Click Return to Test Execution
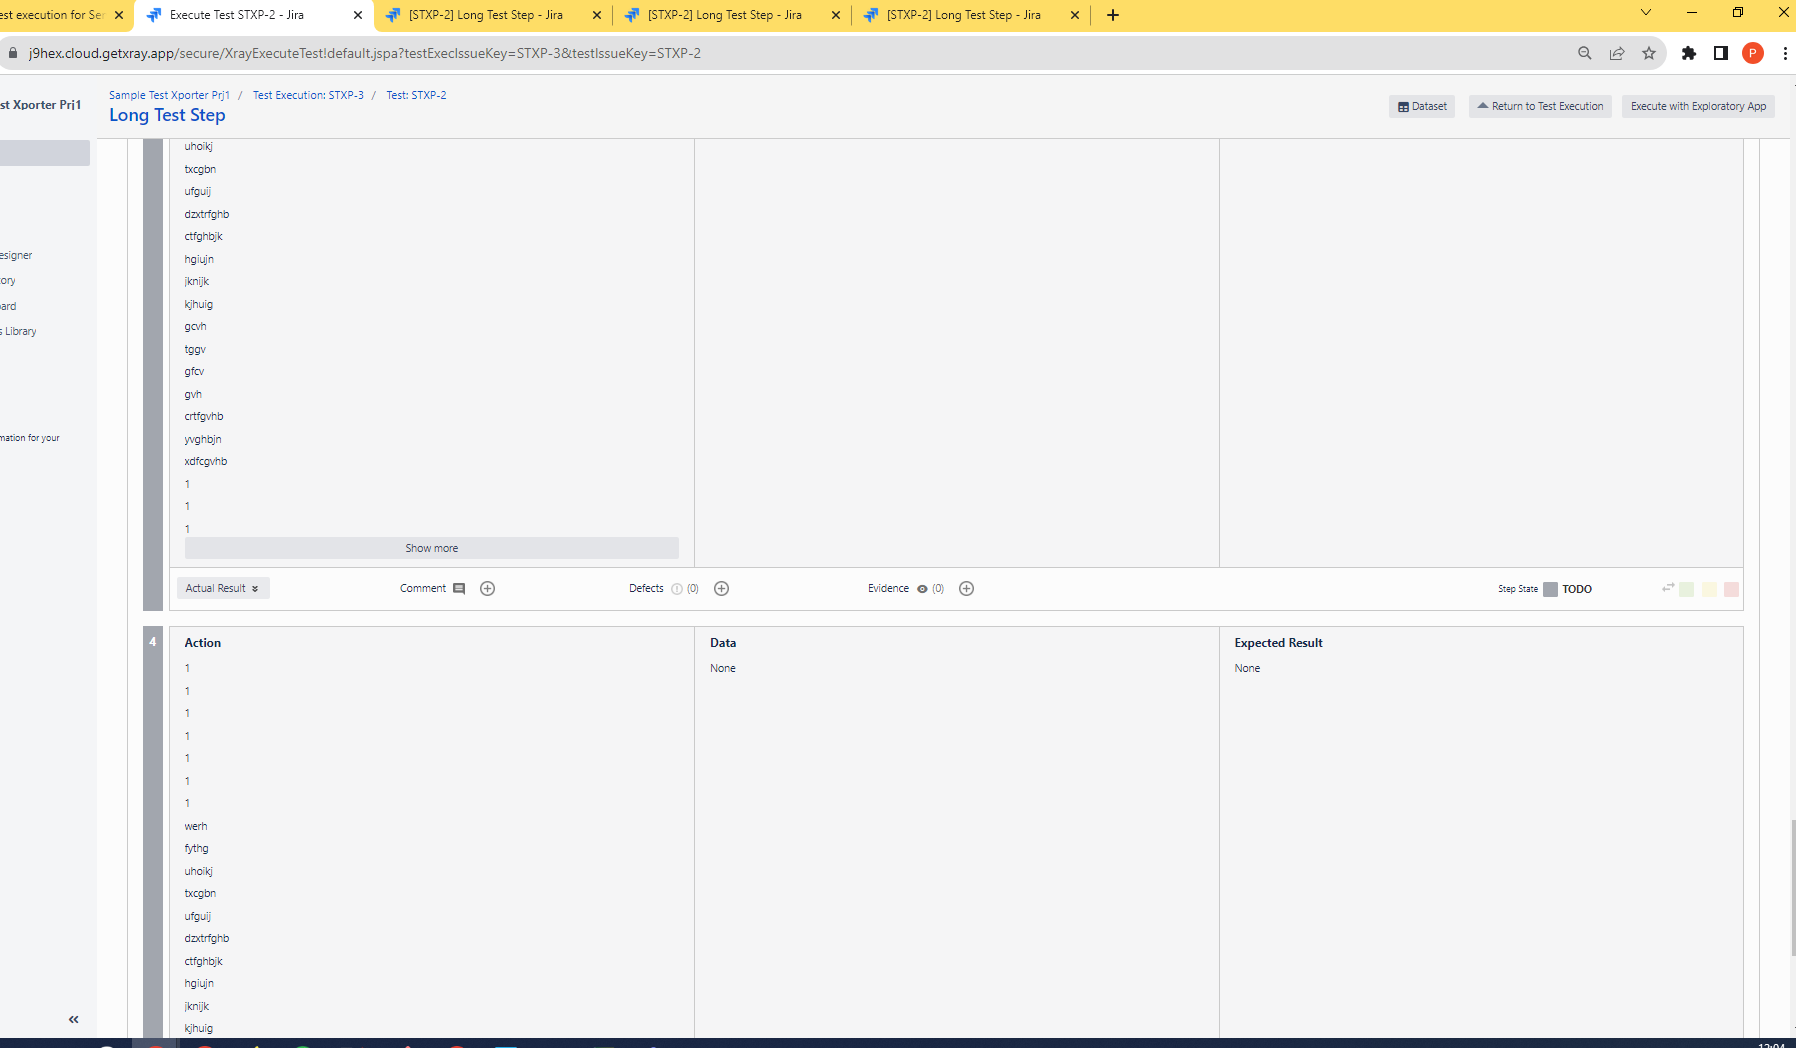This screenshot has width=1796, height=1048. [x=1539, y=106]
